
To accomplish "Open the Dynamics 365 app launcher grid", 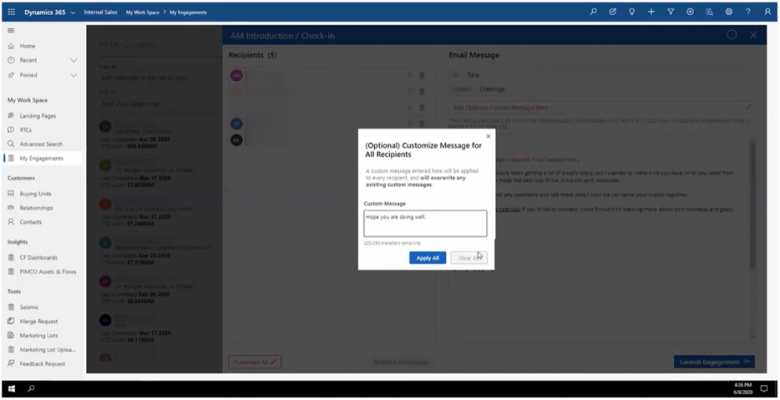I will (x=10, y=11).
